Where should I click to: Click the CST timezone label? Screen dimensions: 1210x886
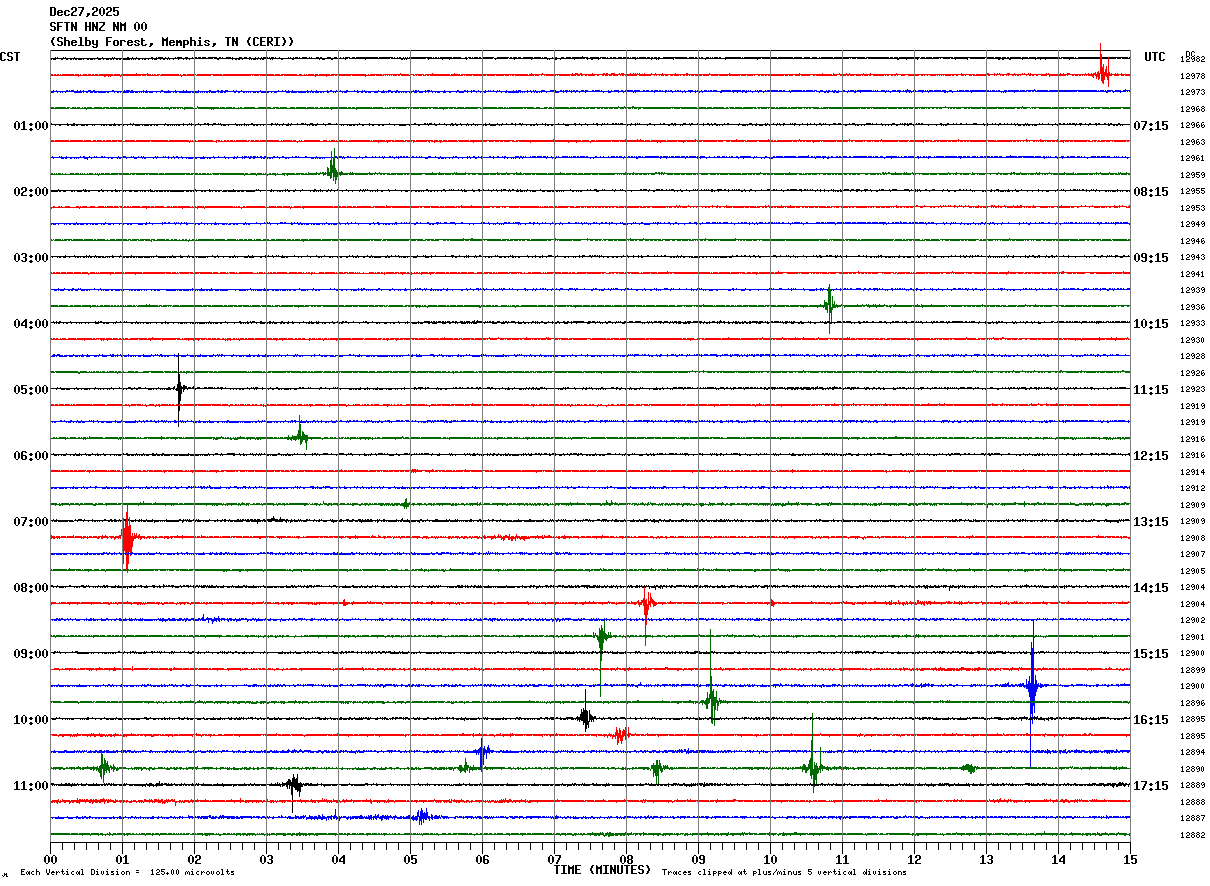click(10, 57)
